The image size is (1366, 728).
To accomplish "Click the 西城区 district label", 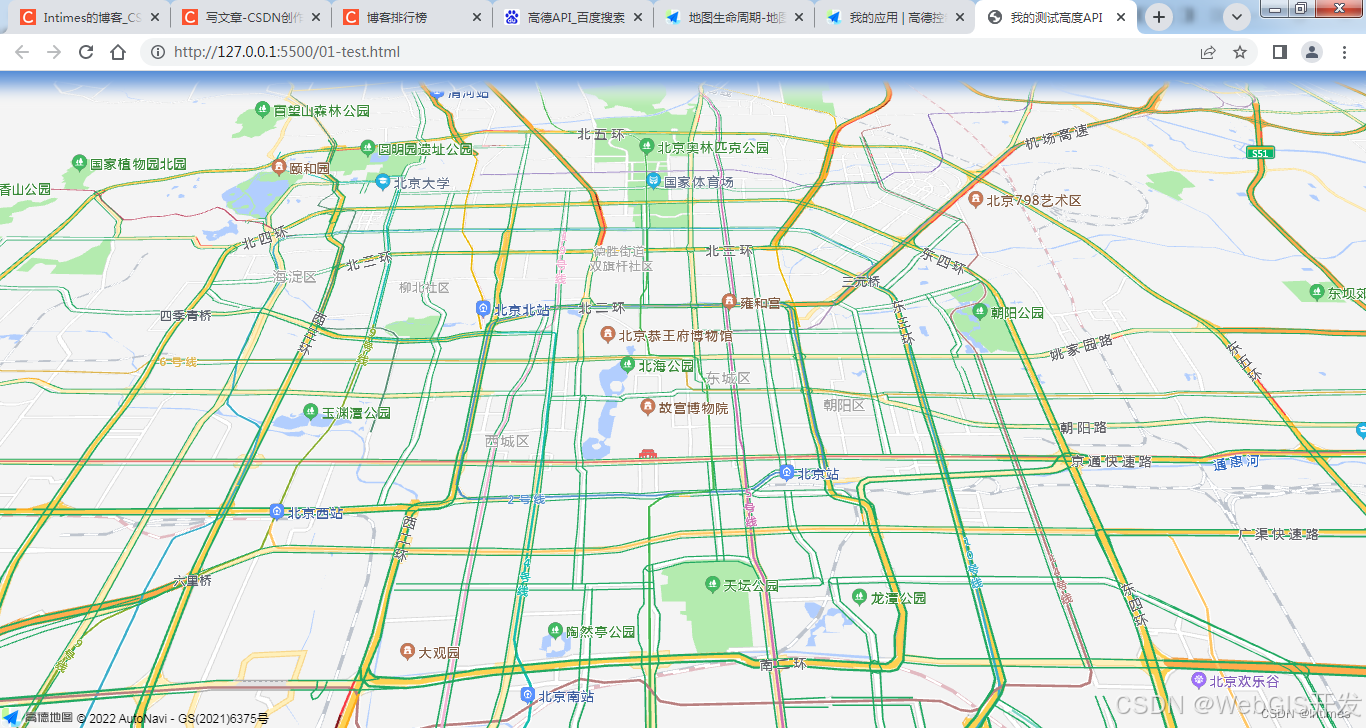I will click(x=507, y=441).
